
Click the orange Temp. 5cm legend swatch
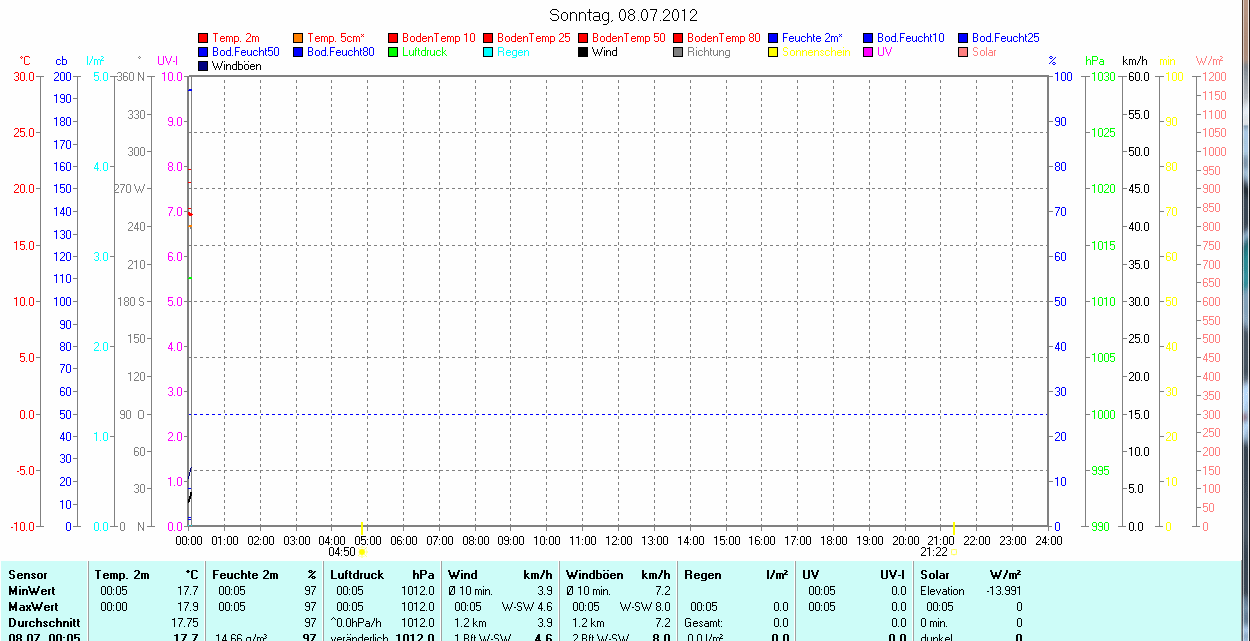pyautogui.click(x=299, y=38)
